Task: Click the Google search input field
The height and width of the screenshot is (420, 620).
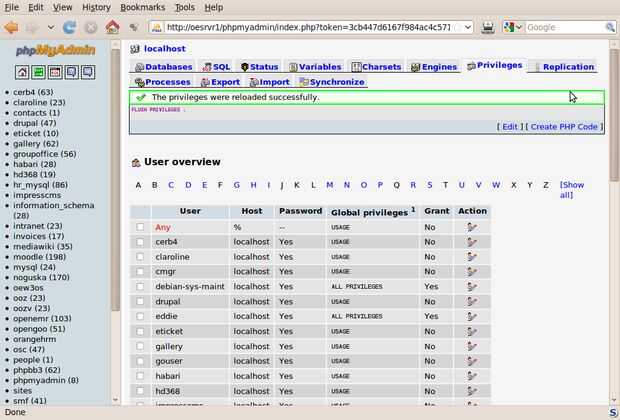Action: point(565,27)
